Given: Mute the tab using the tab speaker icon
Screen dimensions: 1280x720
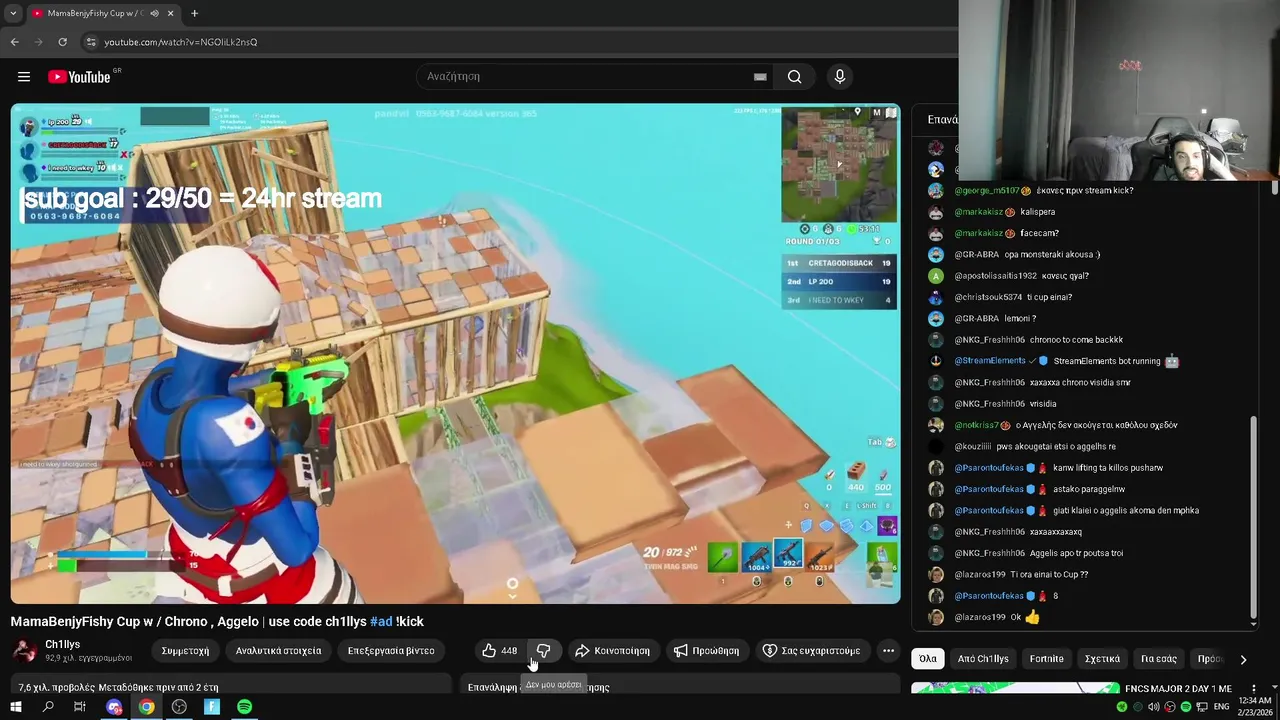Looking at the screenshot, I should tap(154, 13).
